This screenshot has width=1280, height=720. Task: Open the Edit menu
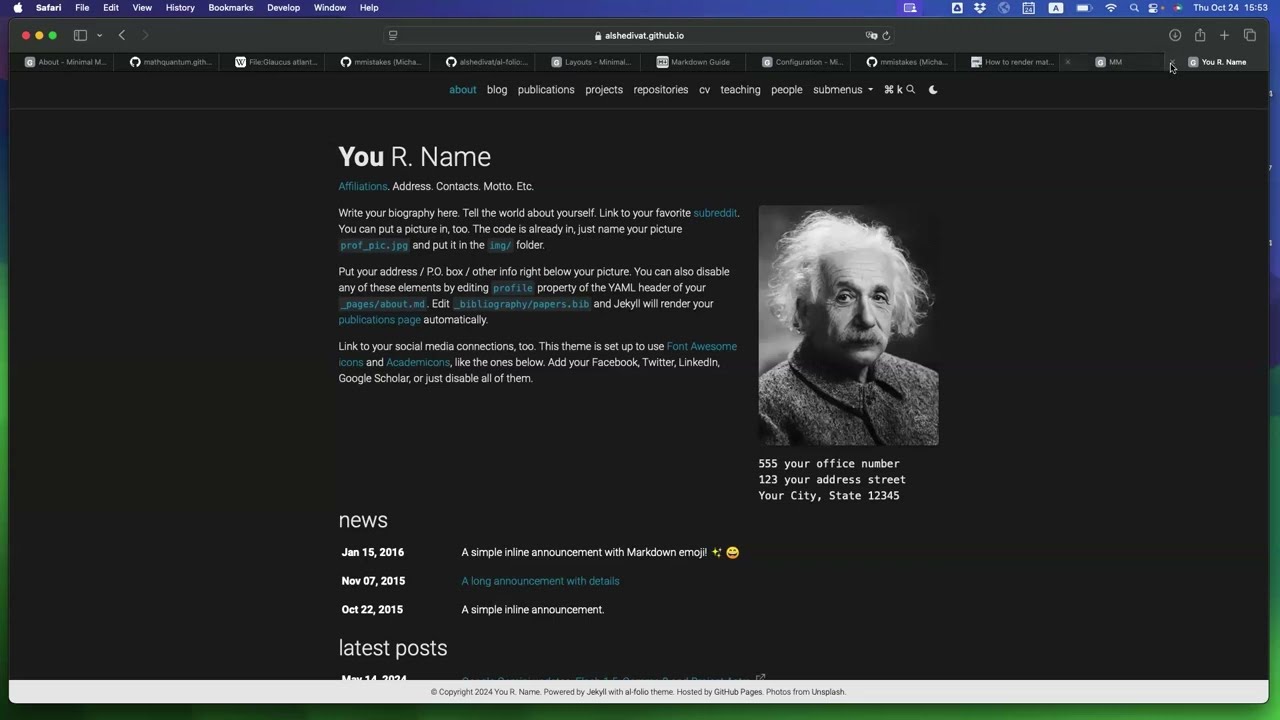pyautogui.click(x=111, y=7)
